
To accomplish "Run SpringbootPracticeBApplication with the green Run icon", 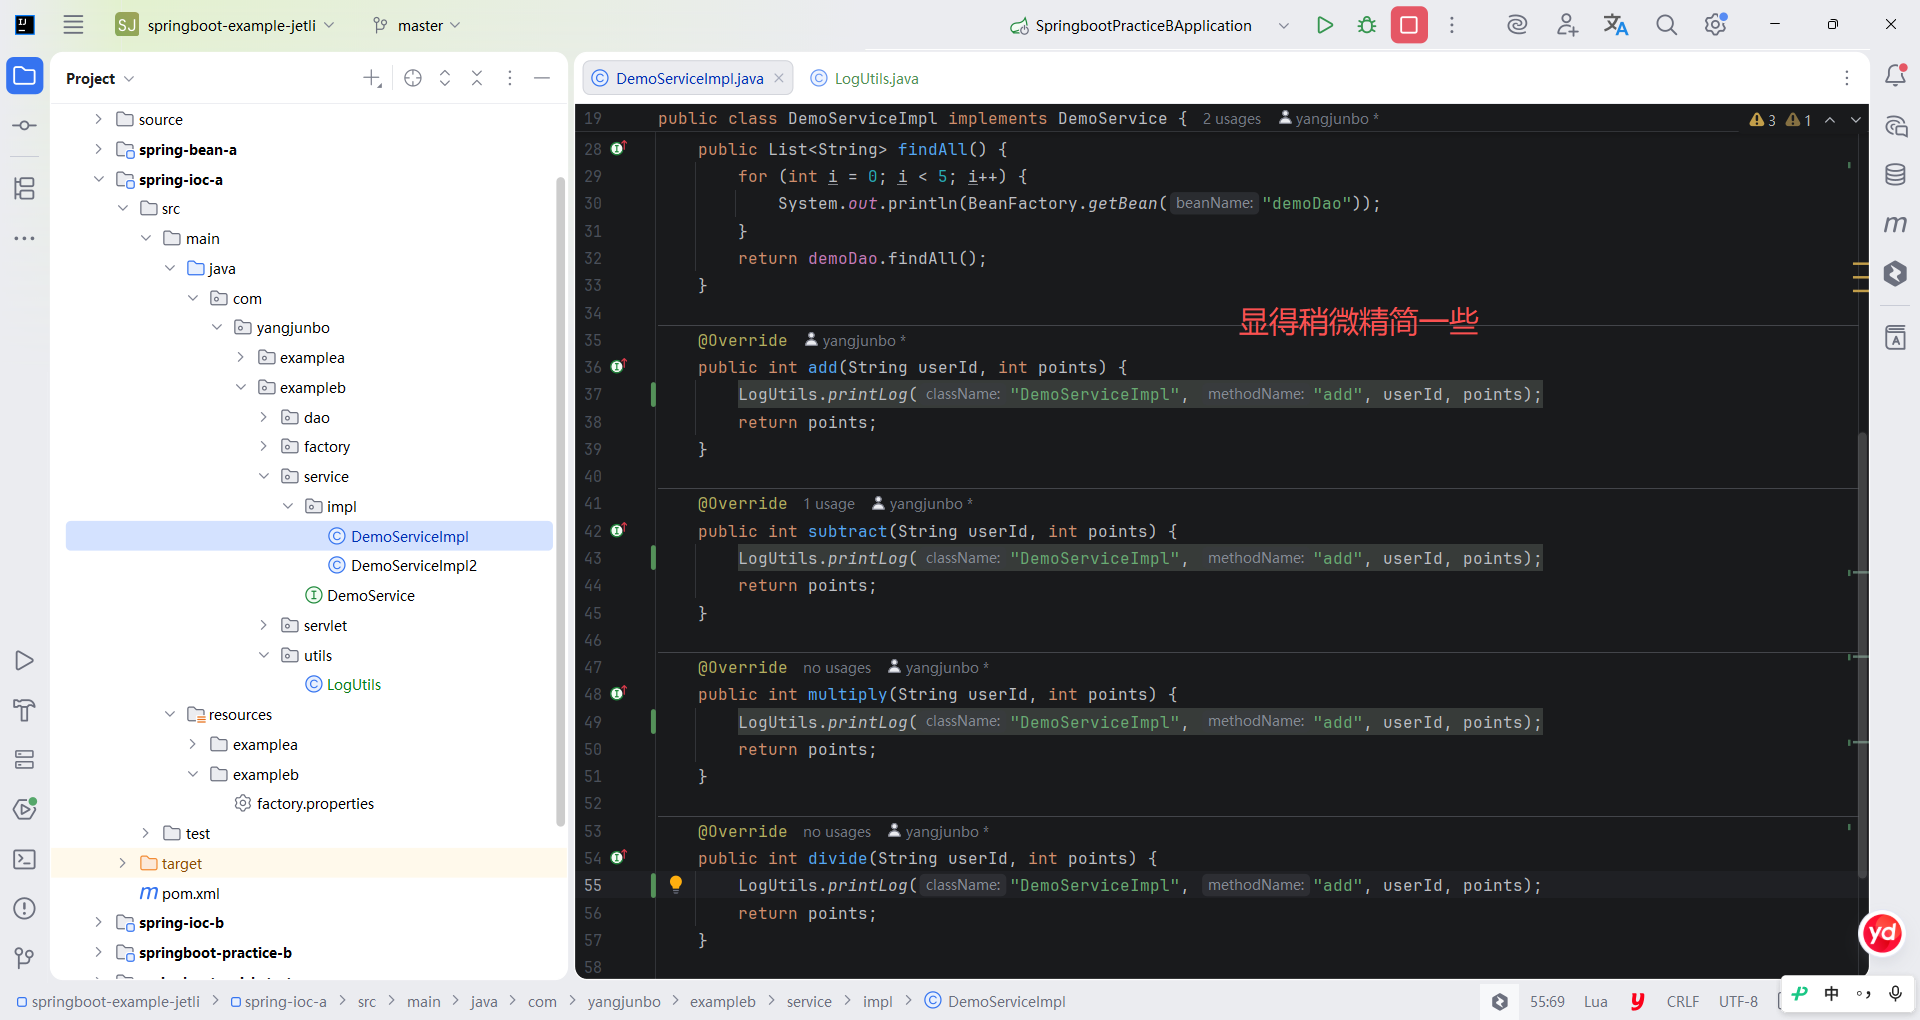I will point(1325,25).
